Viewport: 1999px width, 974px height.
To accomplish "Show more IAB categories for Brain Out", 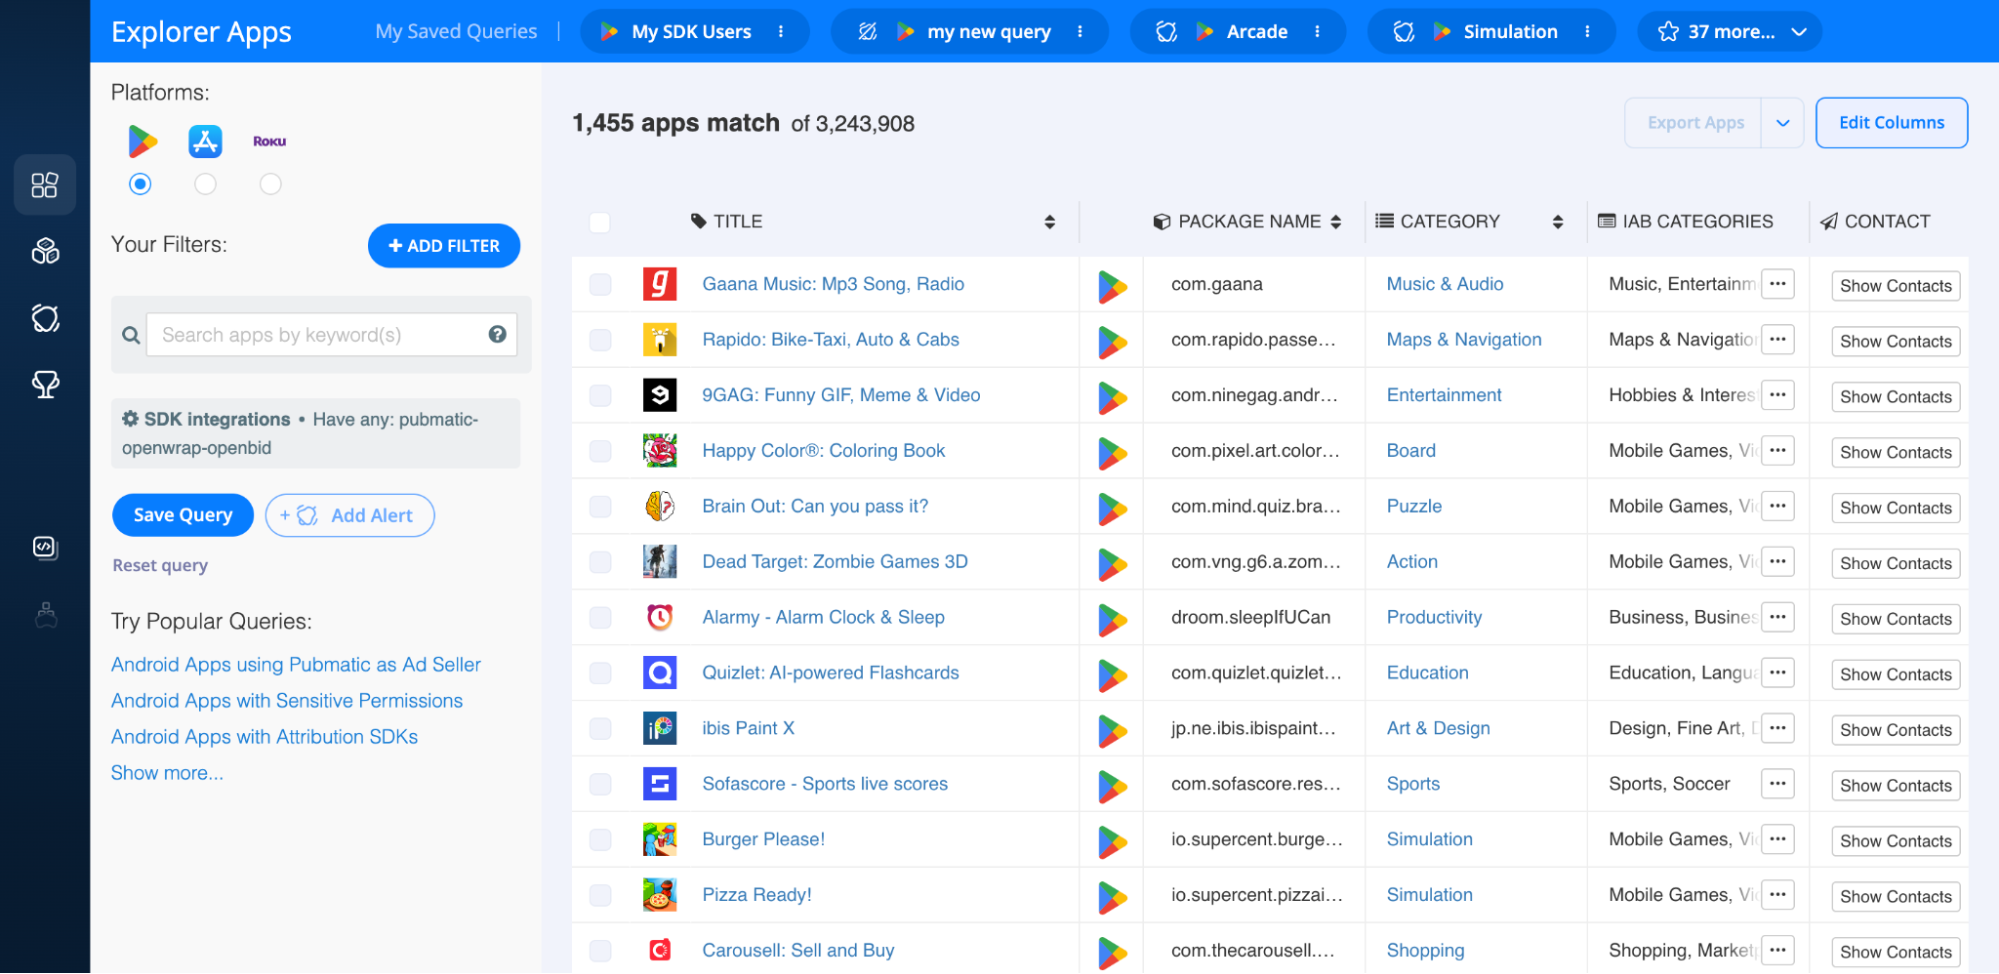I will [1777, 506].
